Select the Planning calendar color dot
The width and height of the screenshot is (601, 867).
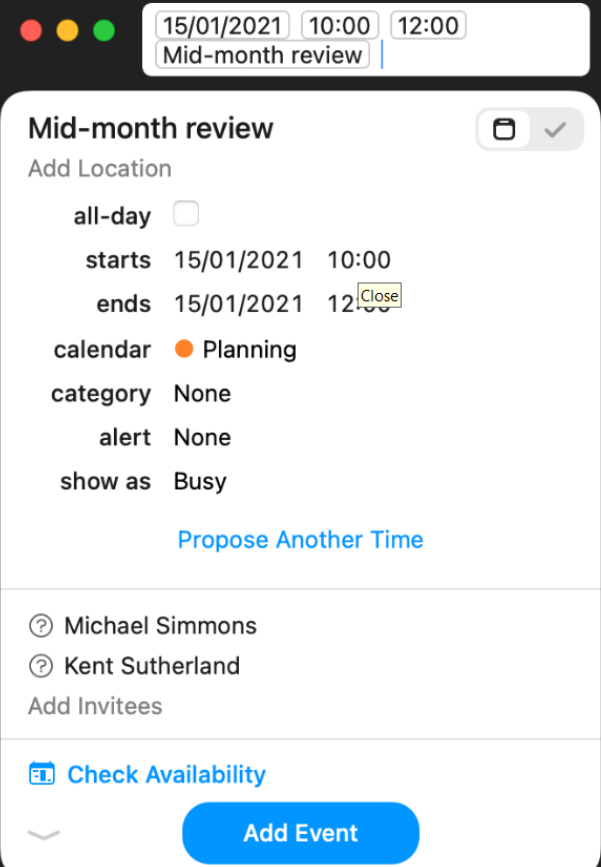tap(184, 349)
